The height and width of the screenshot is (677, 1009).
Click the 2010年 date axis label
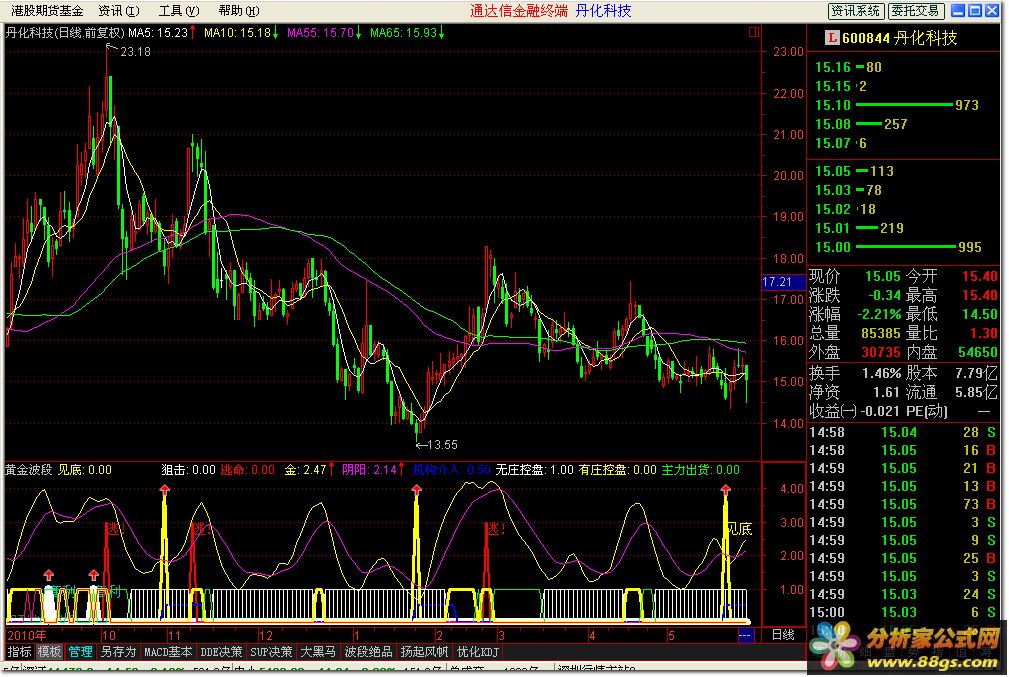point(26,635)
